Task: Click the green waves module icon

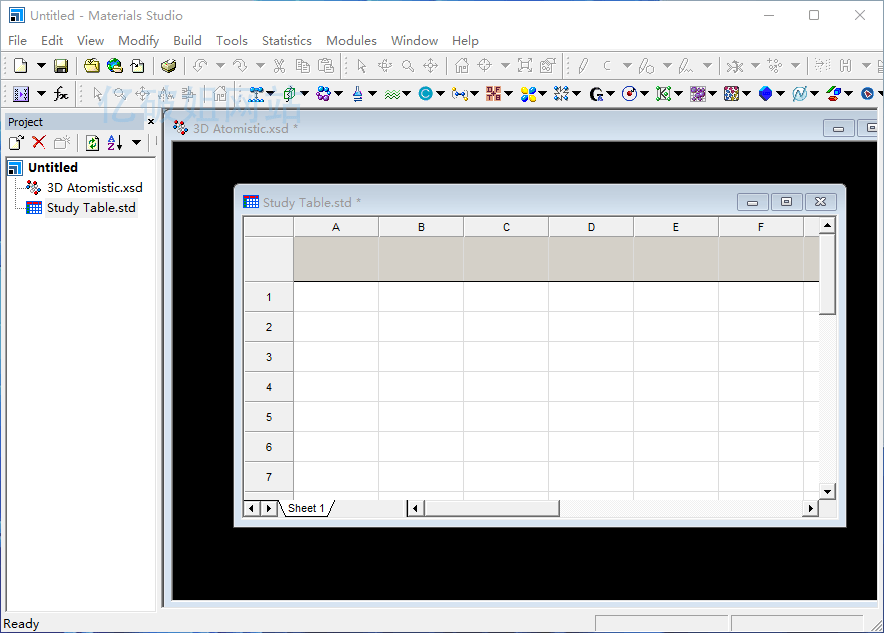Action: 392,94
